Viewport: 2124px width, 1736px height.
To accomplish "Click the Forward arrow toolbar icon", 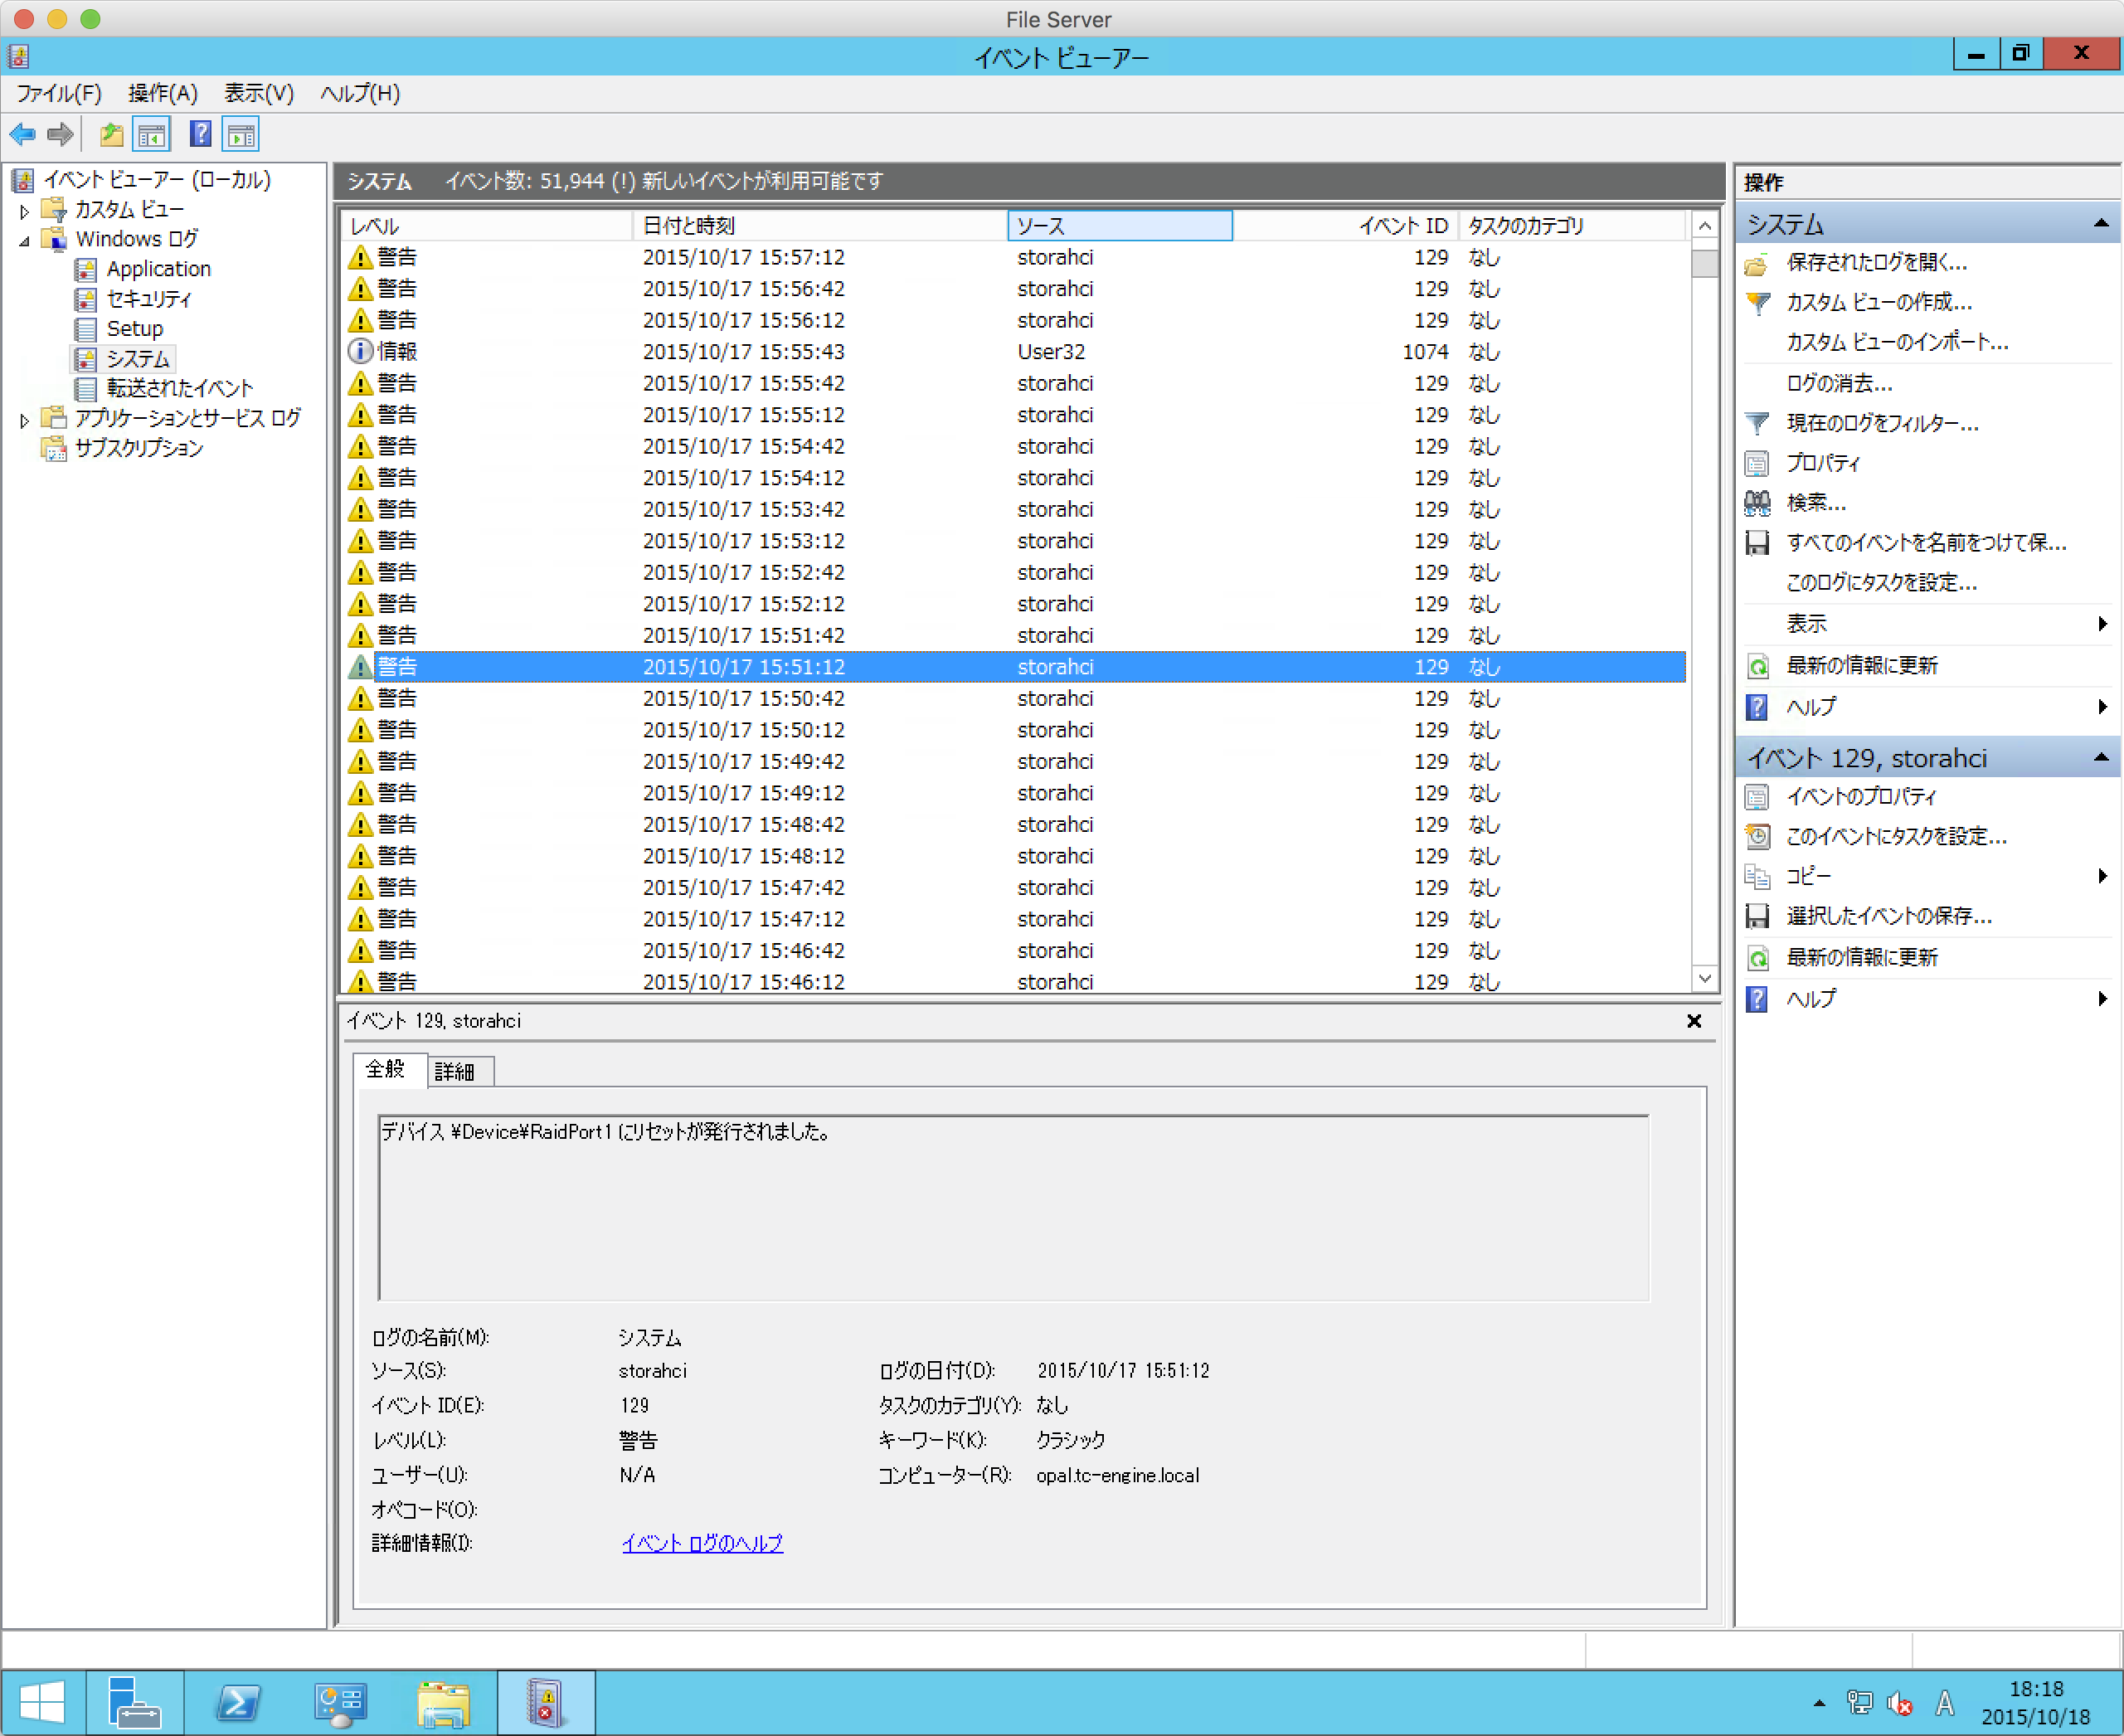I will (61, 134).
